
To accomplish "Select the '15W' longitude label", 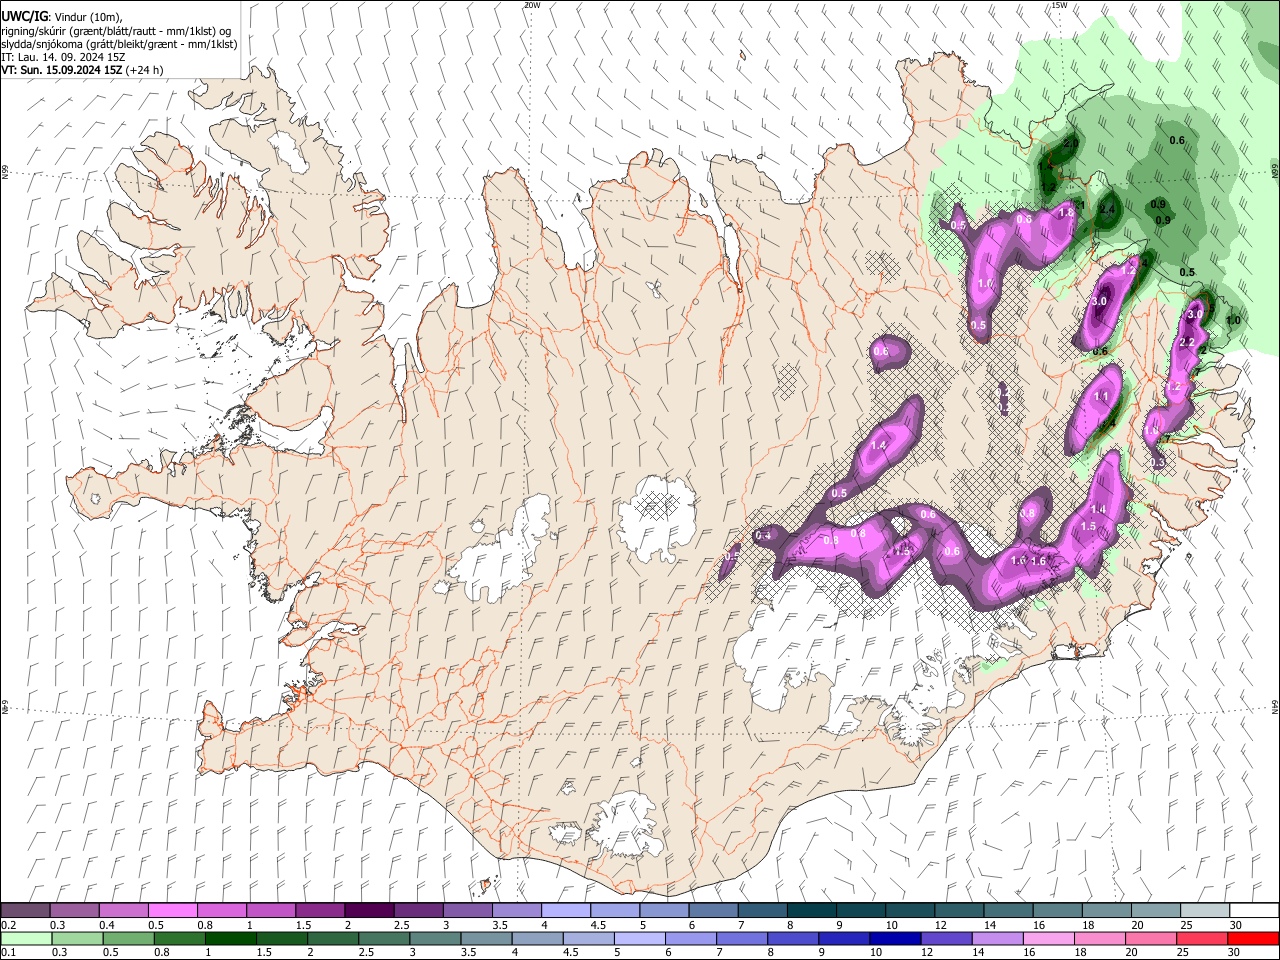I will pos(1059,5).
